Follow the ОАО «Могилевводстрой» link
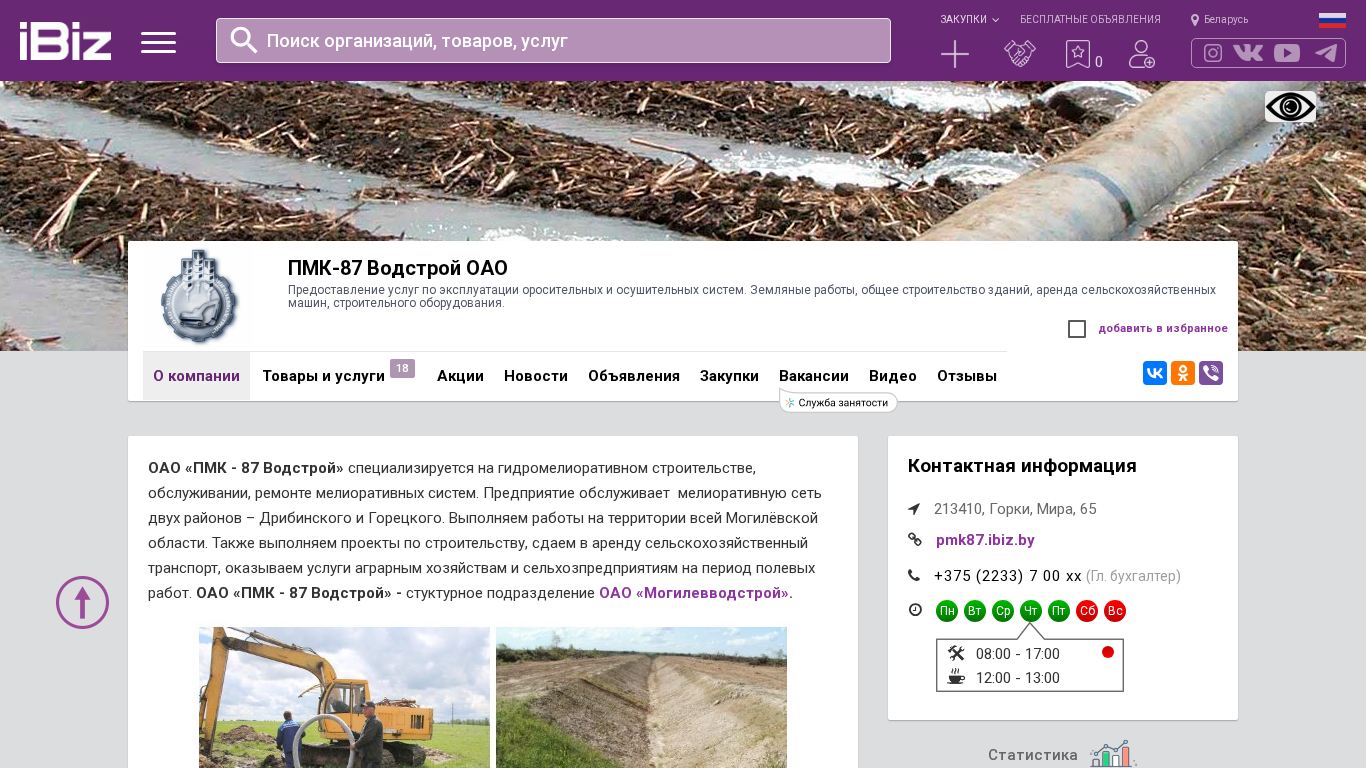Viewport: 1366px width, 768px height. [x=693, y=593]
